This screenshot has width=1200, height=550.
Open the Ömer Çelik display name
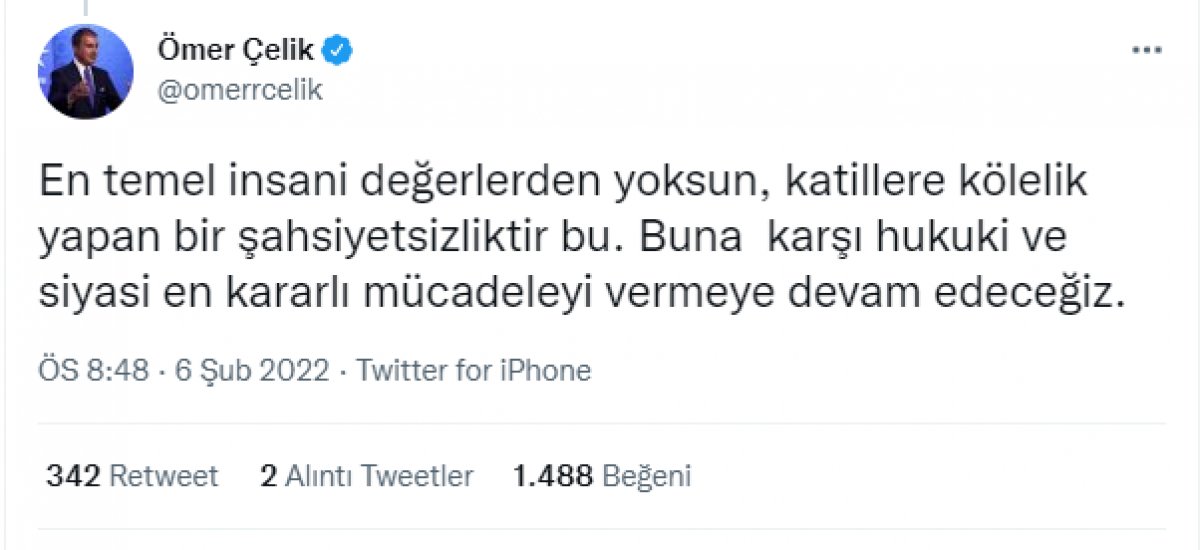(236, 50)
